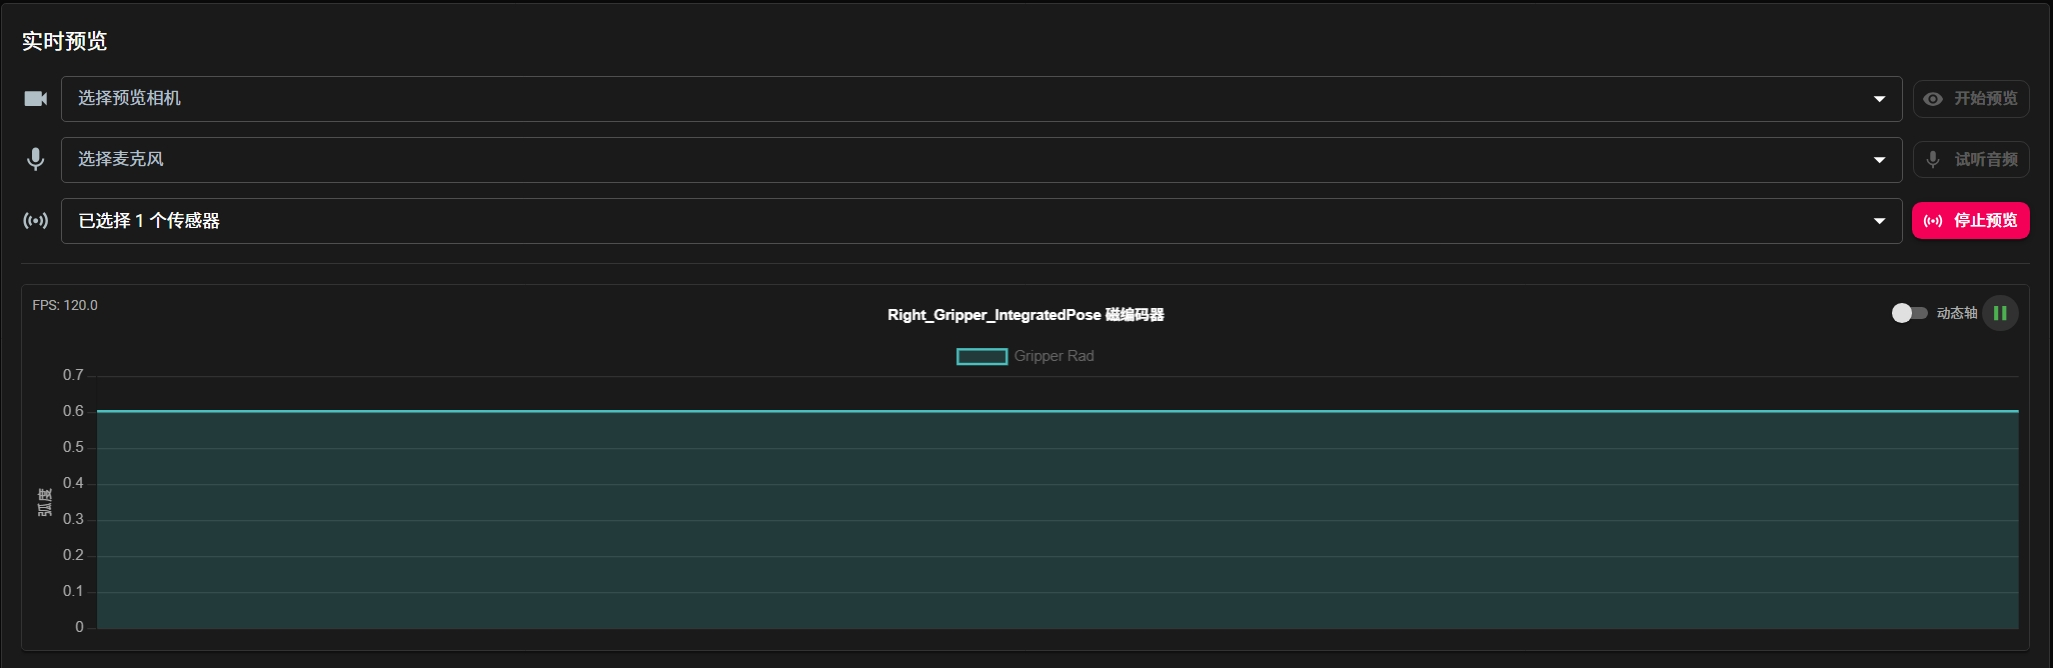Expand the microphone dropdown arrow
Image resolution: width=2053 pixels, height=668 pixels.
1879,160
